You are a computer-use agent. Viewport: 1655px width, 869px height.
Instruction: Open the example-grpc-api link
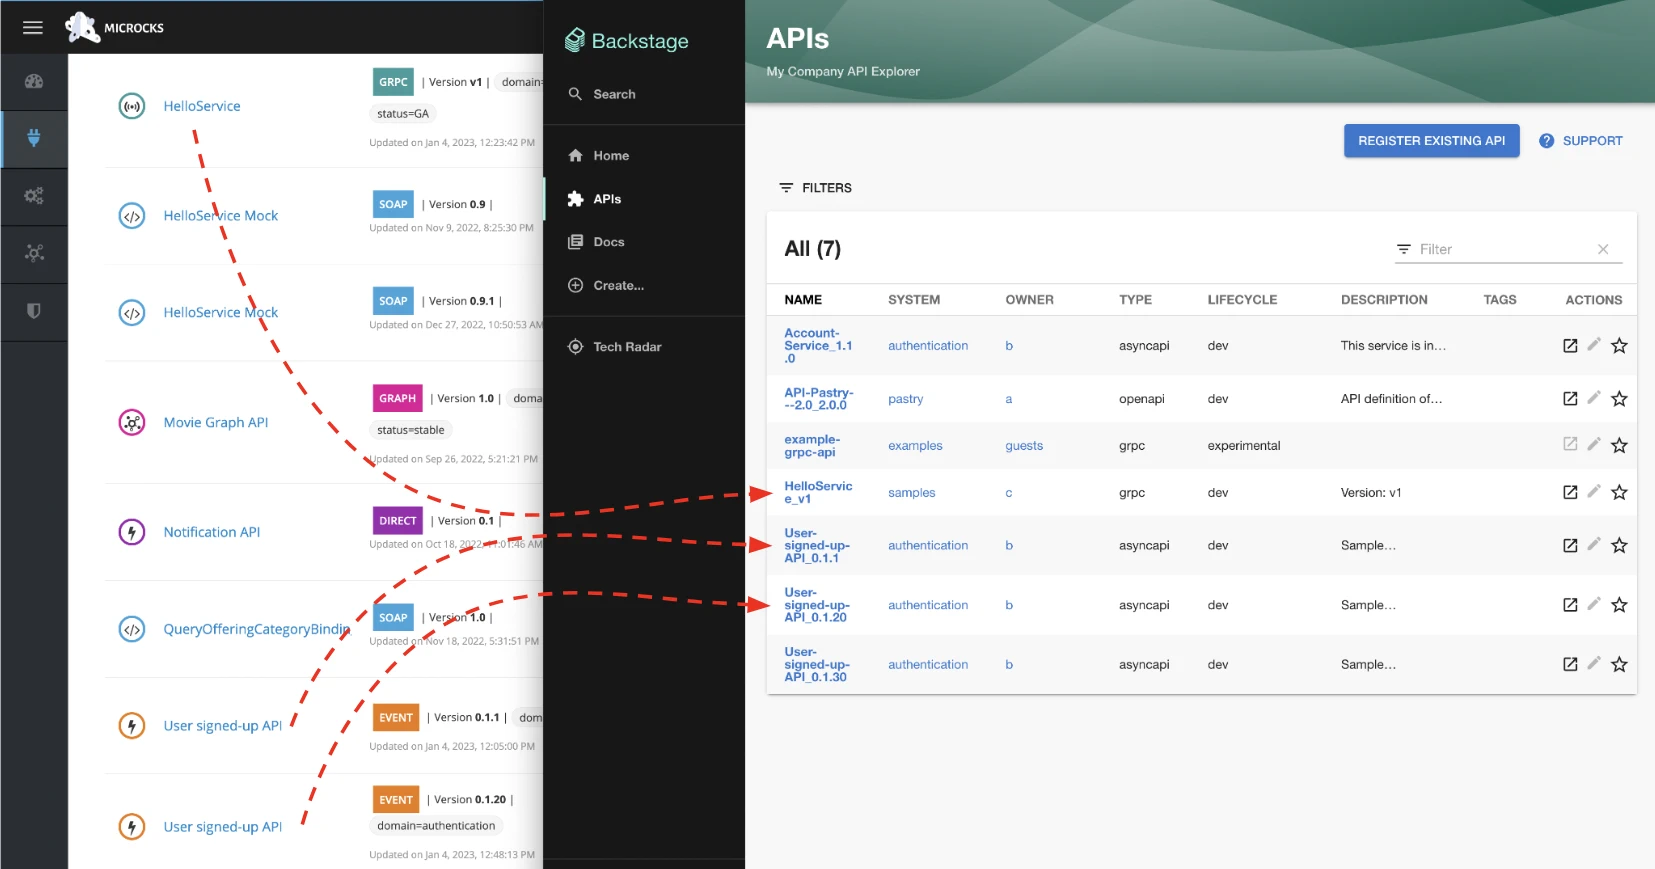click(812, 446)
